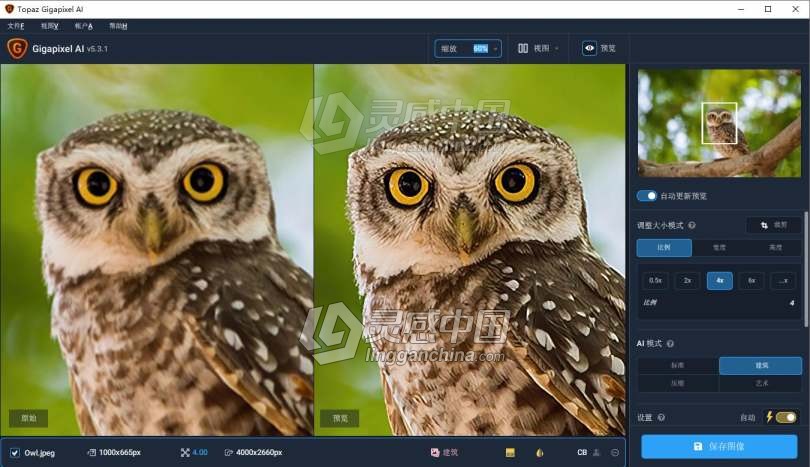The image size is (810, 467).
Task: Open the 视图 (View) menu in menu bar
Action: (x=50, y=26)
